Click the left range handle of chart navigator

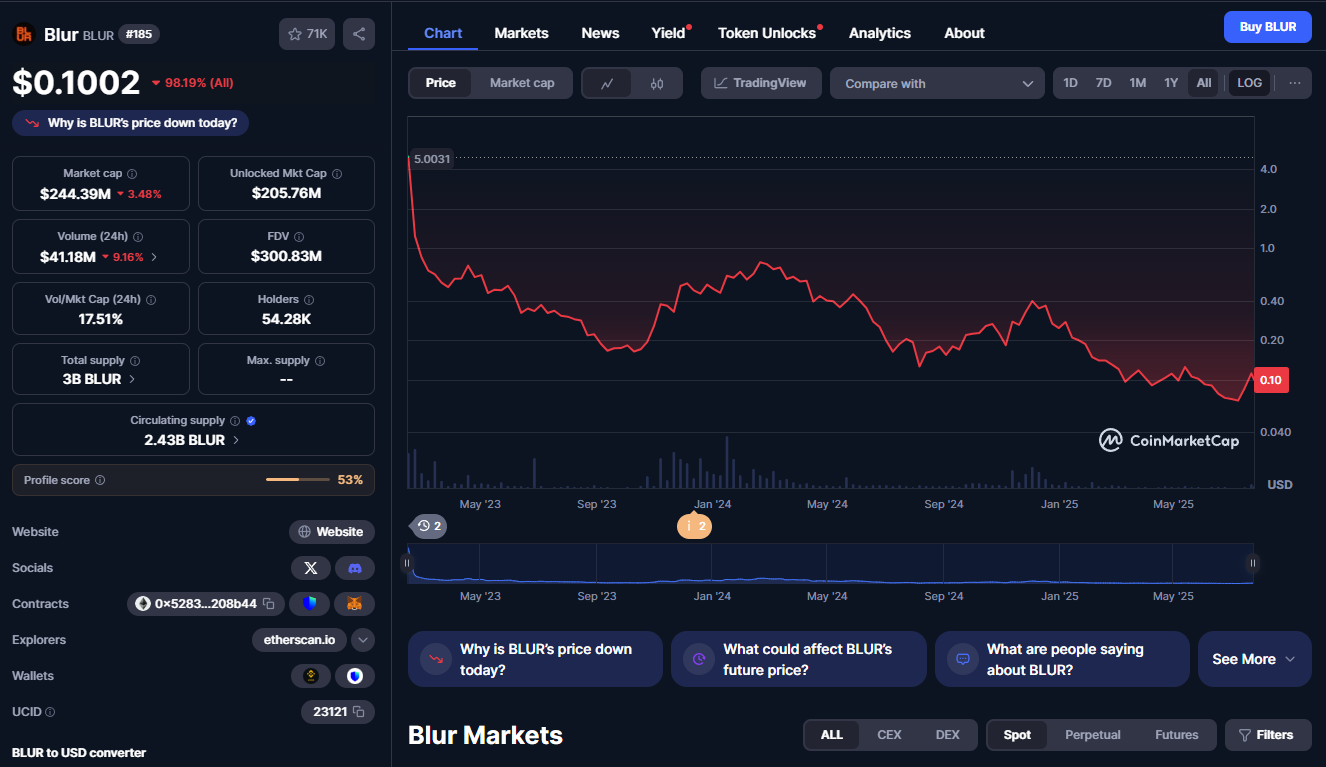[407, 563]
